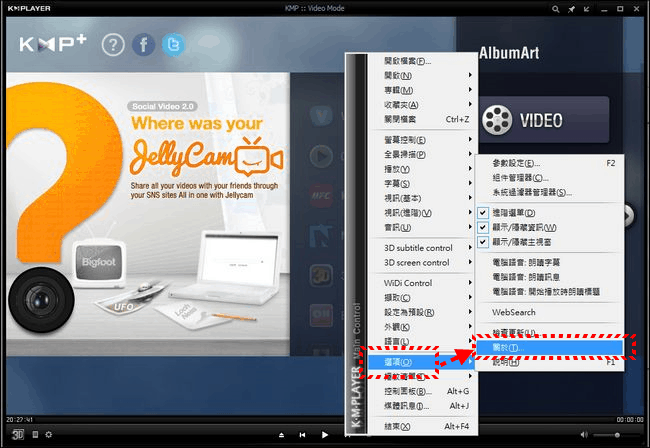This screenshot has height=448, width=650.
Task: Click the VIDEO panel button
Action: [x=544, y=120]
